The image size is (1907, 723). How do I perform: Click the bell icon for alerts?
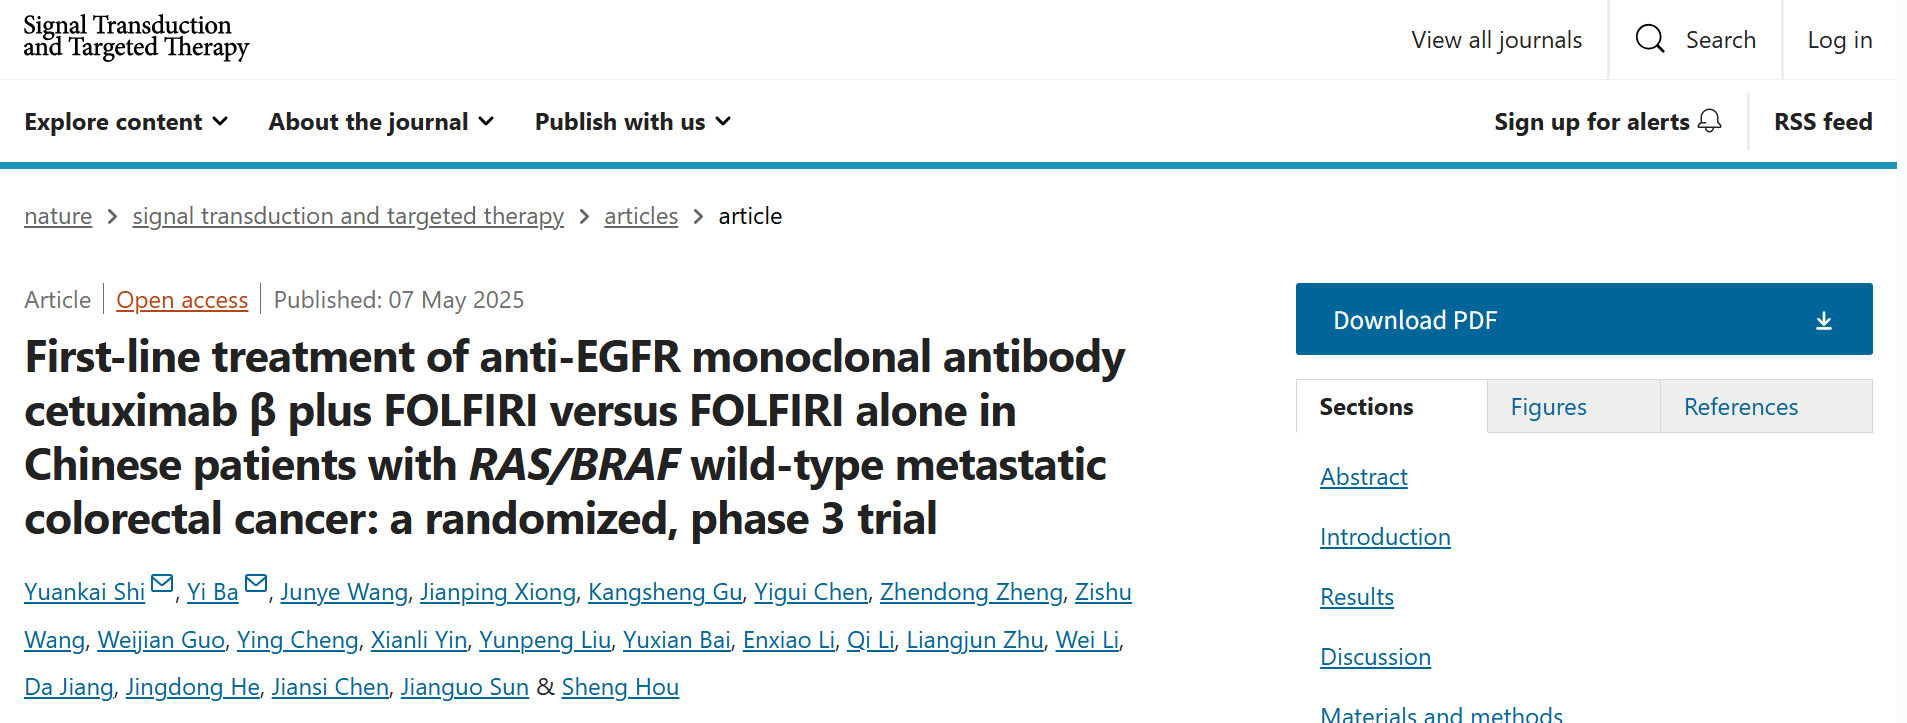[1710, 121]
